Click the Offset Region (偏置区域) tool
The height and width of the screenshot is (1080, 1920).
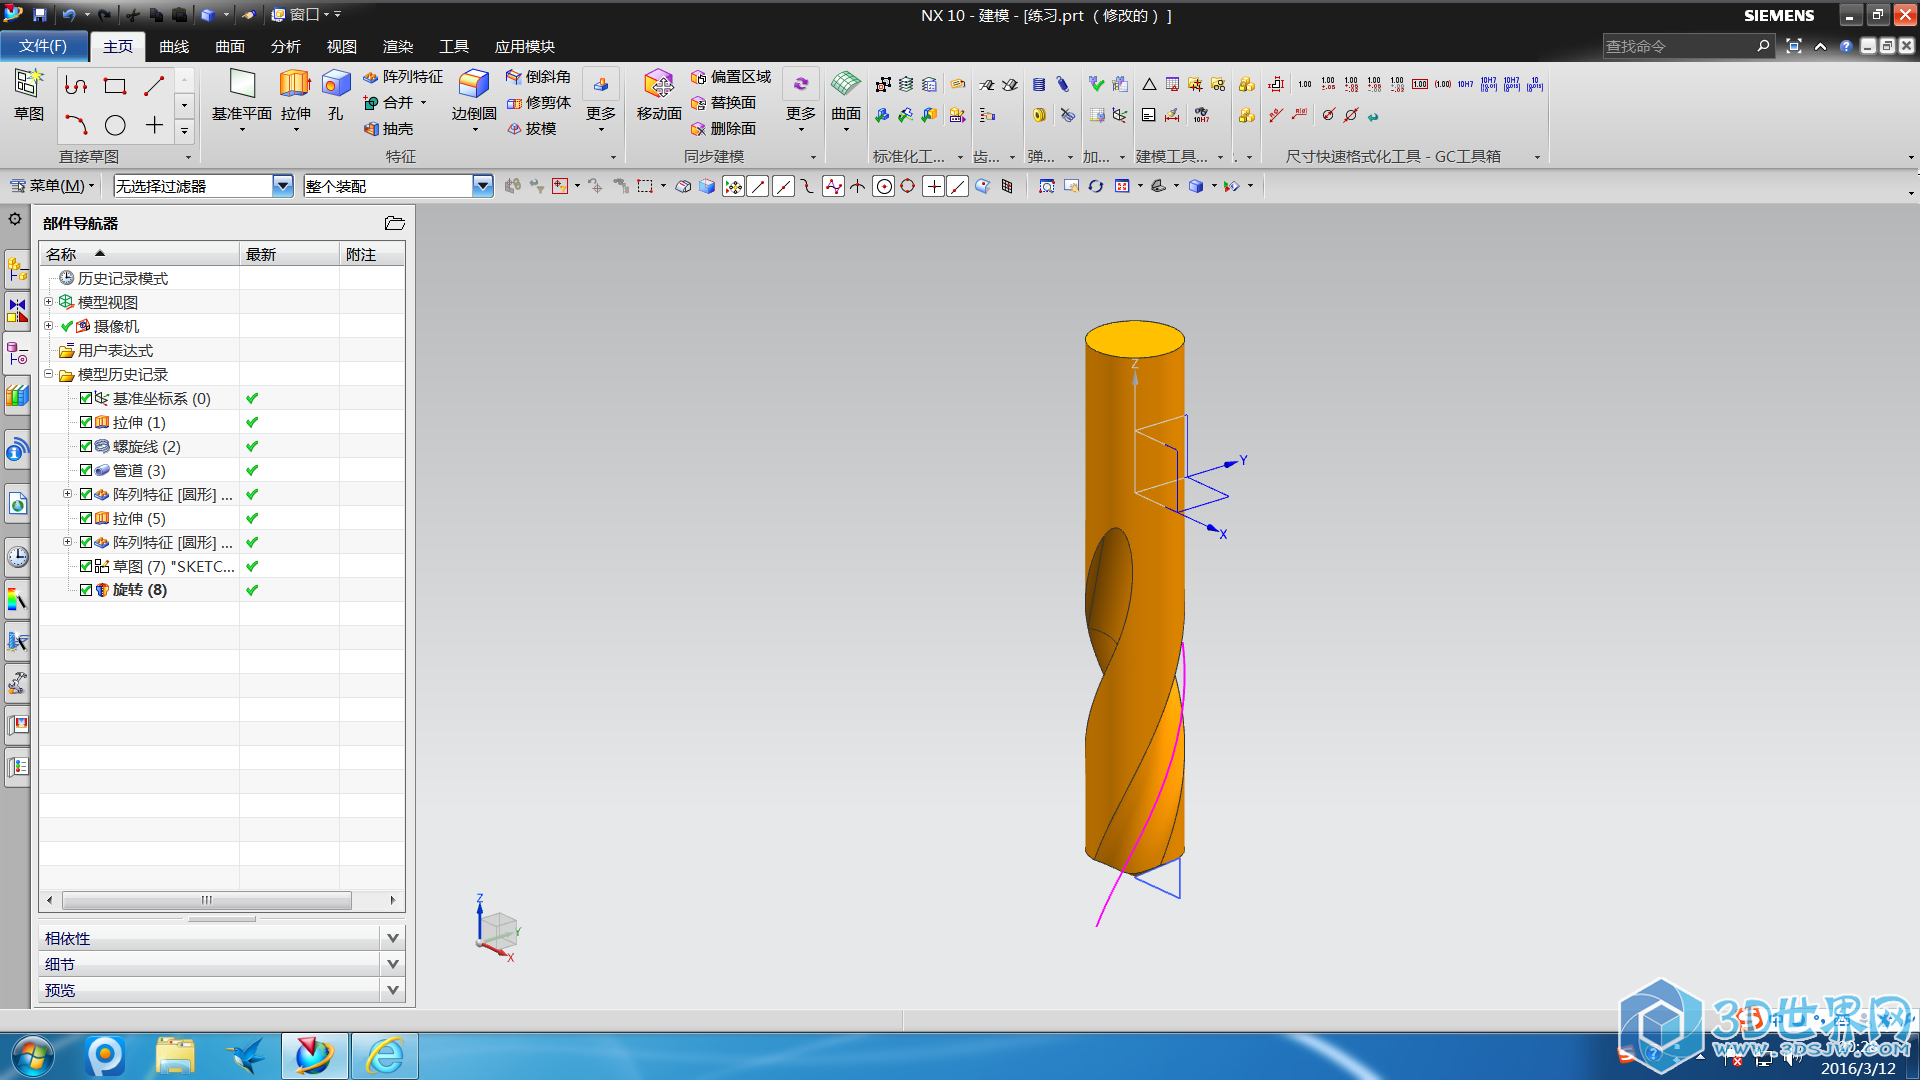tap(731, 77)
